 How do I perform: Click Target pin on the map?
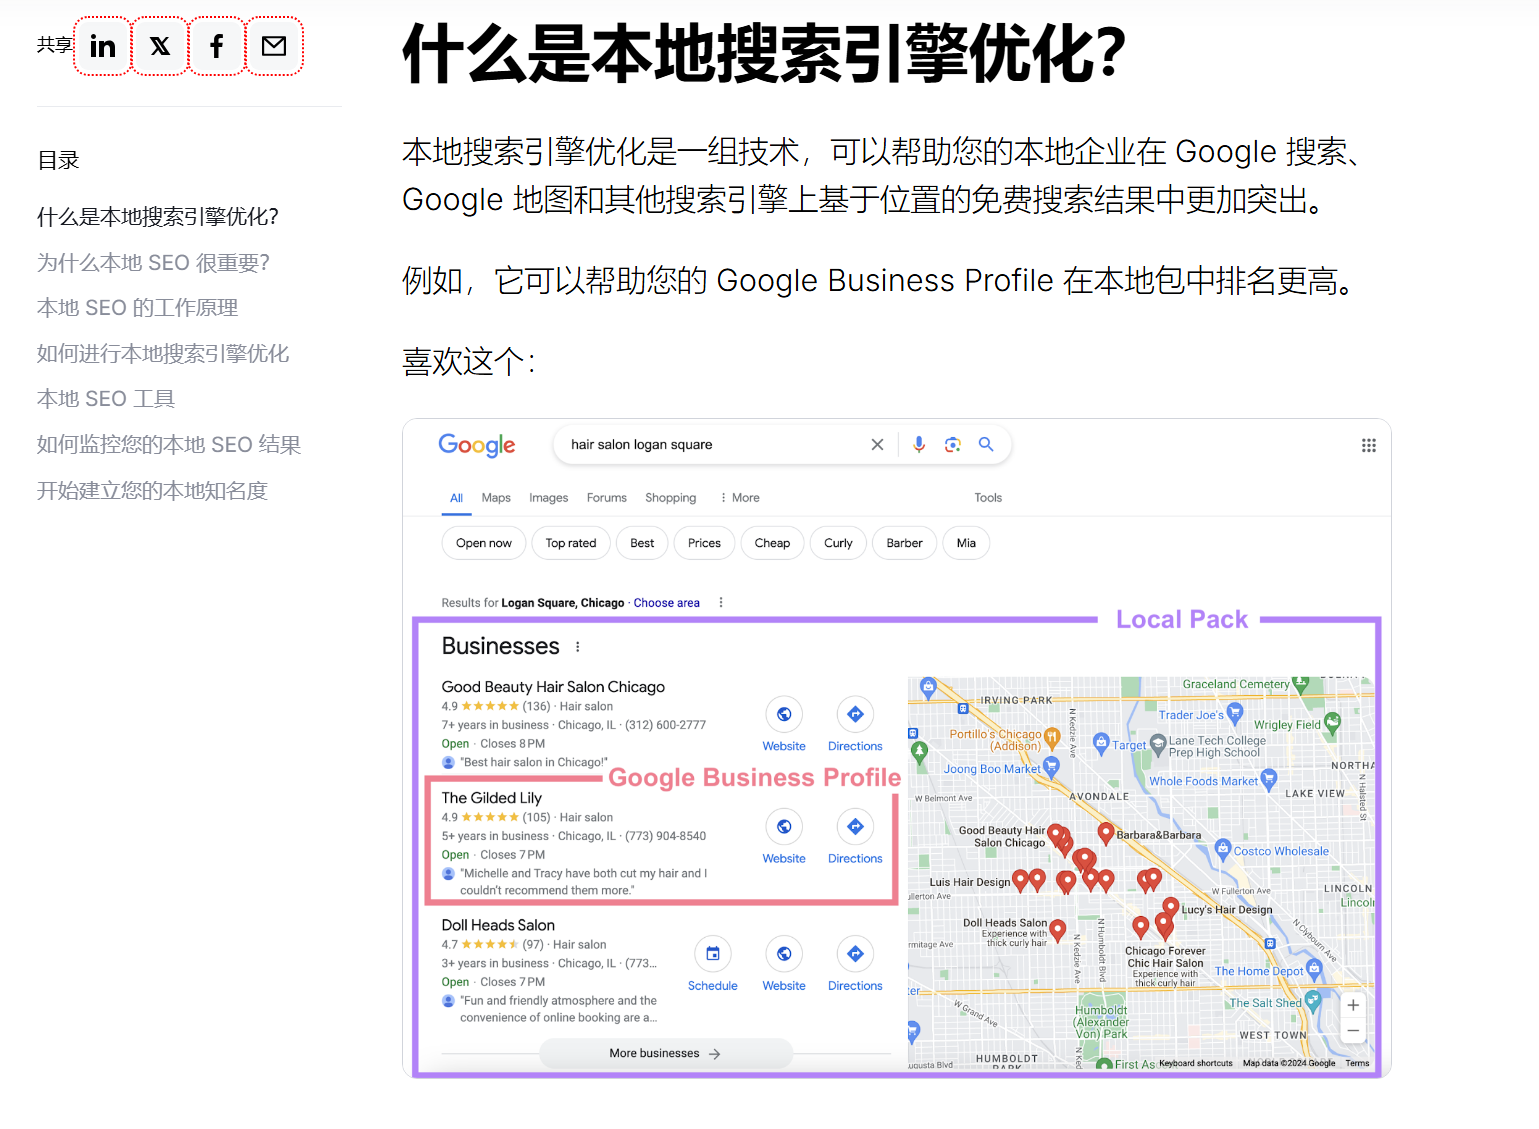(x=1101, y=742)
